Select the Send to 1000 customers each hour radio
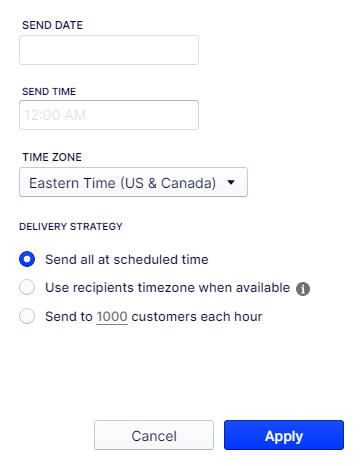The height and width of the screenshot is (466, 360). pyautogui.click(x=27, y=316)
